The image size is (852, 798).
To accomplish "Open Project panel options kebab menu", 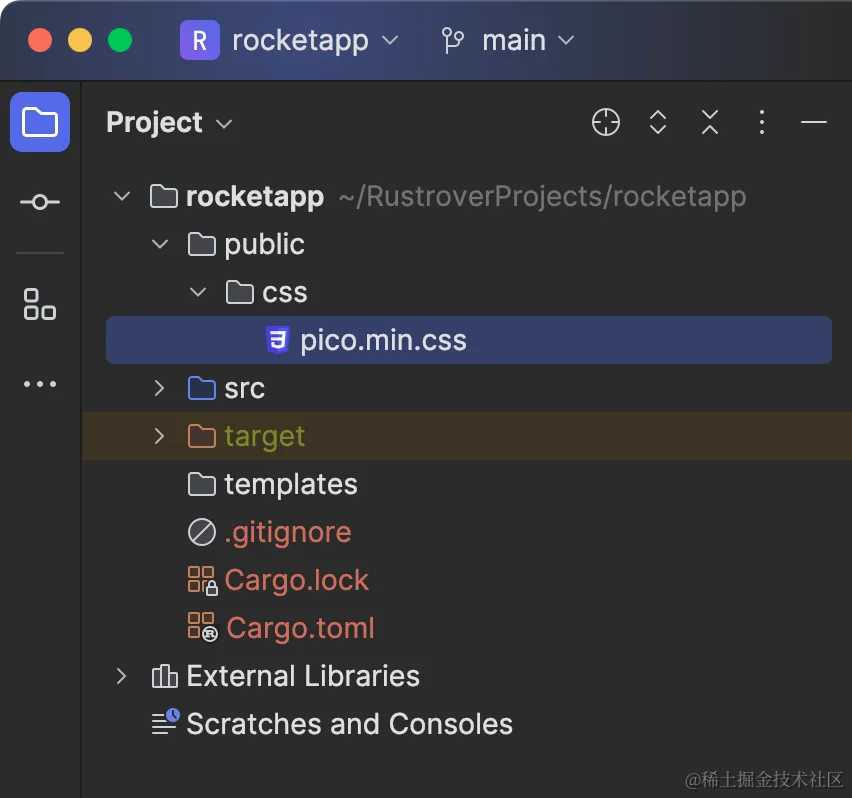I will tap(762, 123).
